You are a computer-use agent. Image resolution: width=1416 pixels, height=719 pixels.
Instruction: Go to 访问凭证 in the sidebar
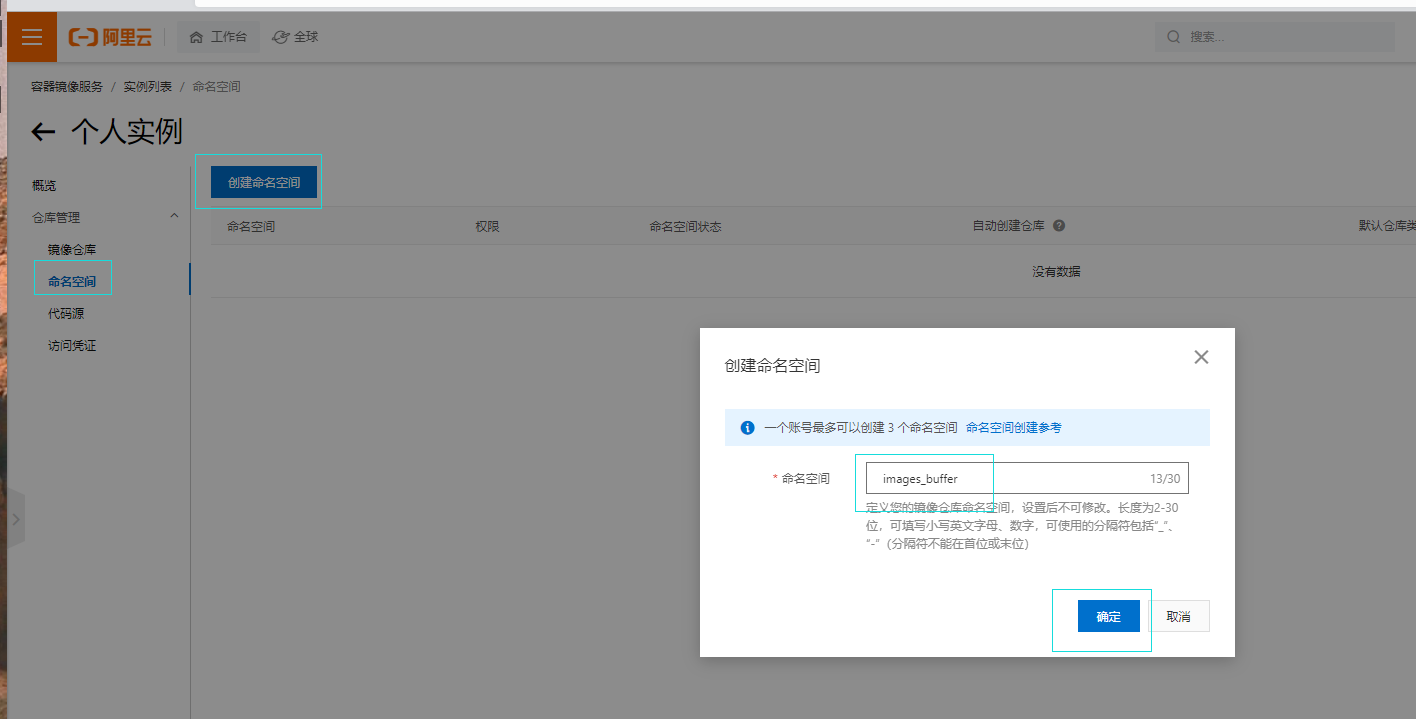click(72, 345)
